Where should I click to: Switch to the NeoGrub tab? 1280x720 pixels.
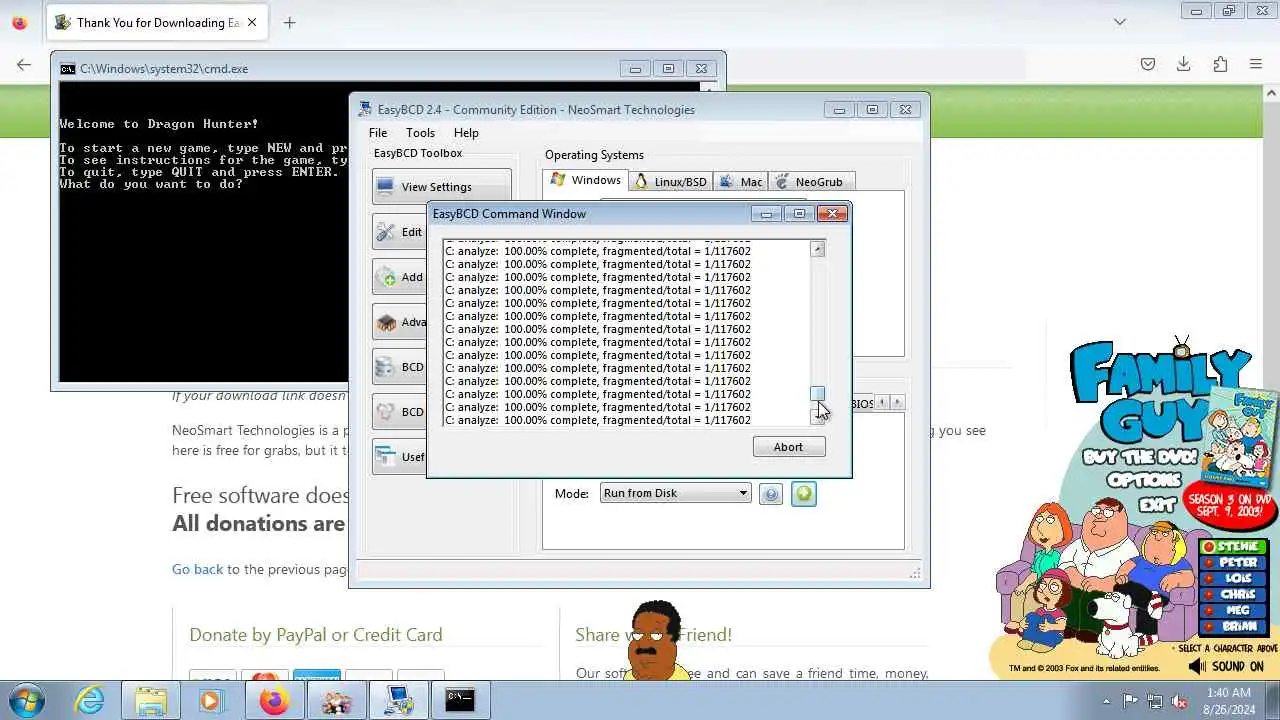[810, 182]
